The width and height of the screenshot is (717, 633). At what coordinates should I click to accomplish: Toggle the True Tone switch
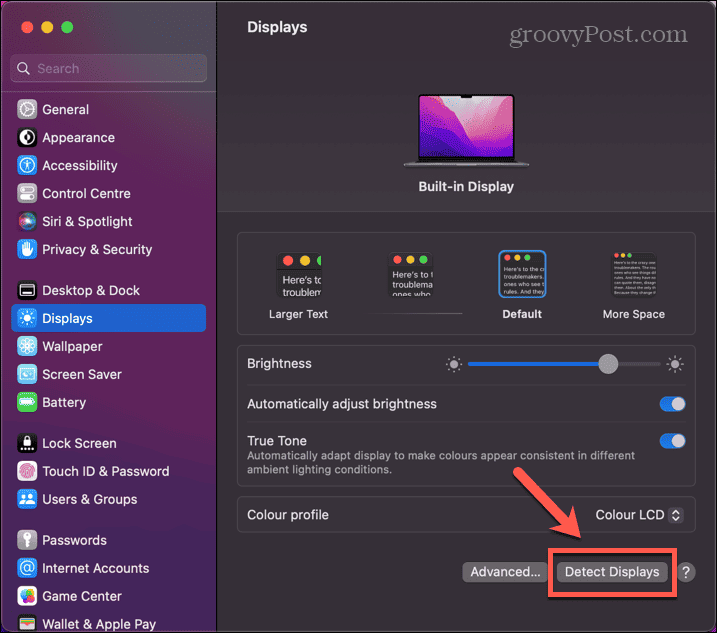(672, 441)
